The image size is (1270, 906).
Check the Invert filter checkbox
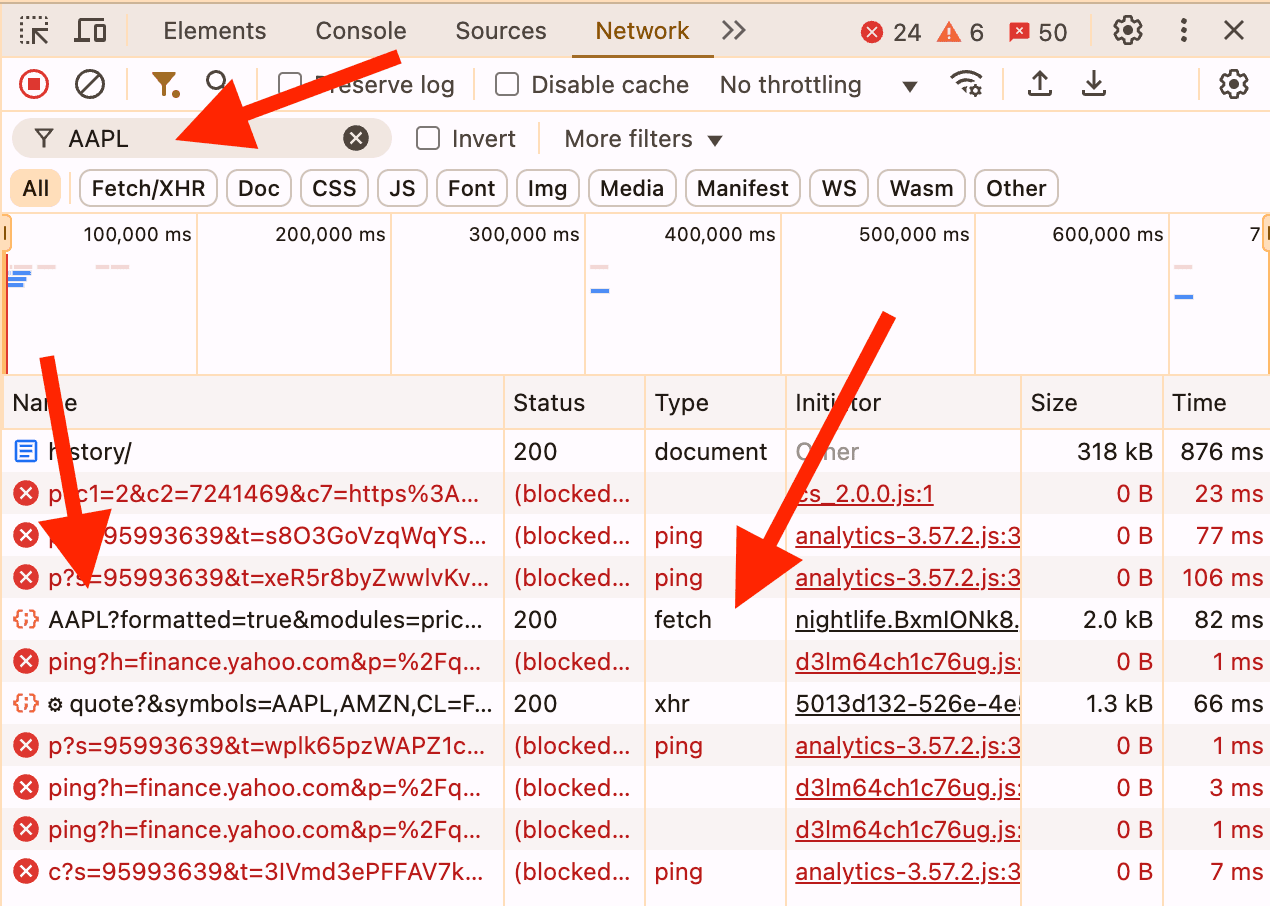click(x=428, y=139)
